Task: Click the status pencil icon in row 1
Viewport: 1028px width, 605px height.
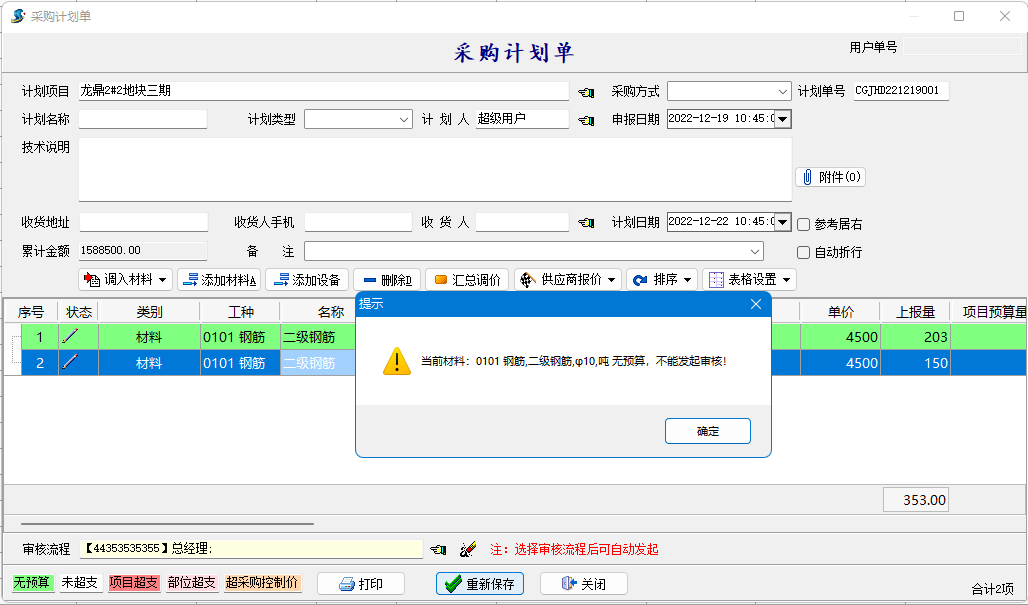Action: [70, 337]
